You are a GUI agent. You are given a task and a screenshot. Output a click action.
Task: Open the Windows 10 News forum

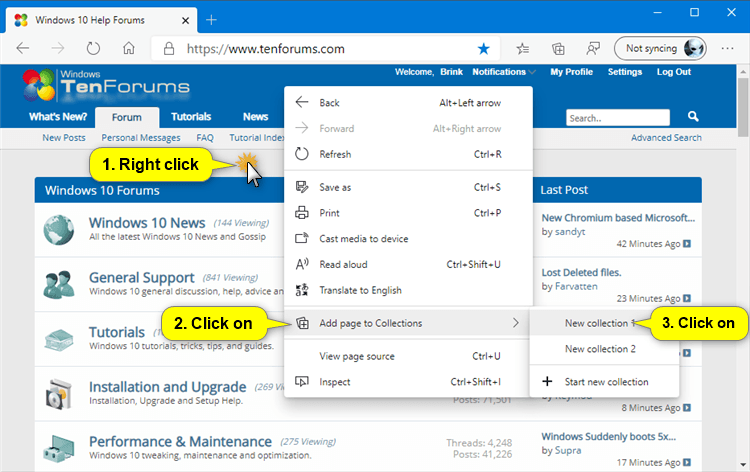(147, 223)
